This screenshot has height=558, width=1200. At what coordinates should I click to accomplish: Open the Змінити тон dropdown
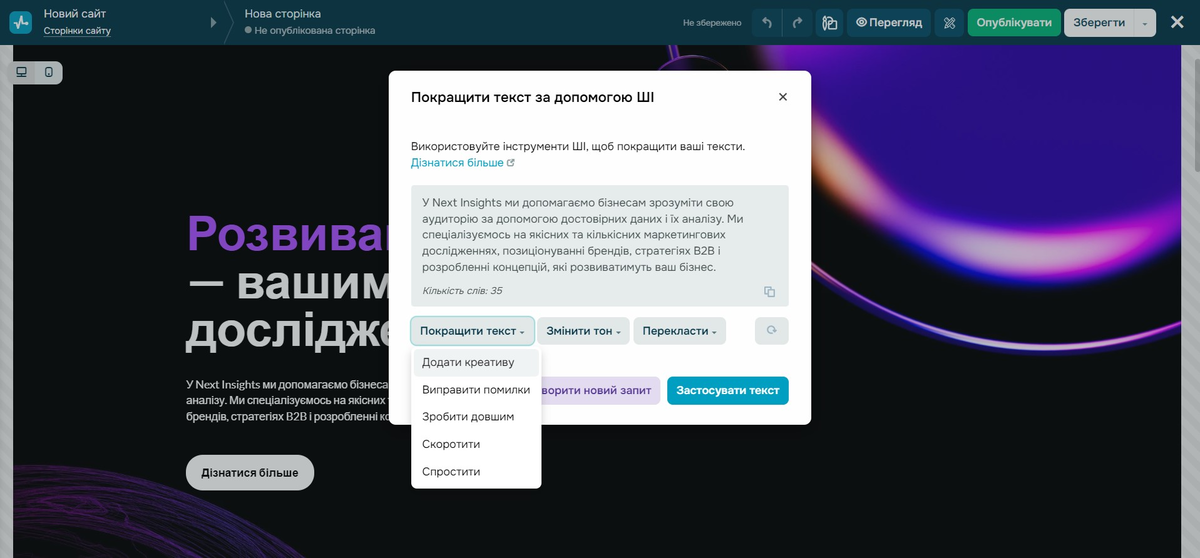(x=584, y=331)
